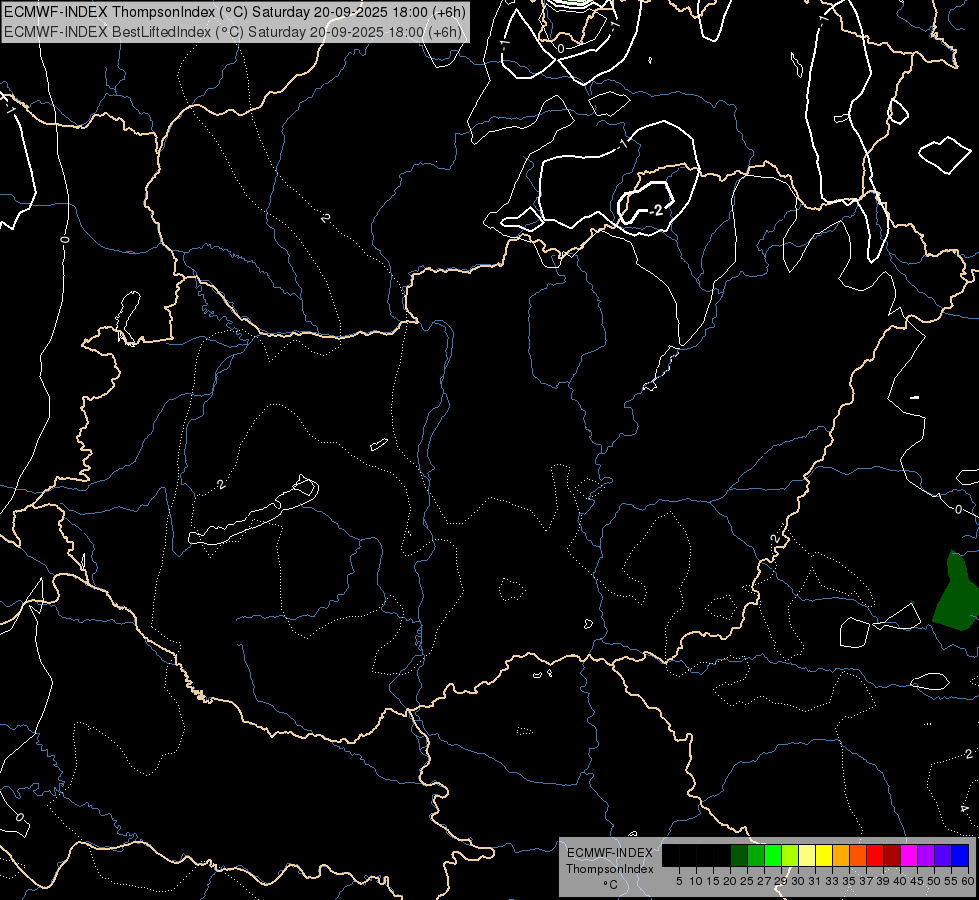Select the purple 45–50 legend swatch

926,855
